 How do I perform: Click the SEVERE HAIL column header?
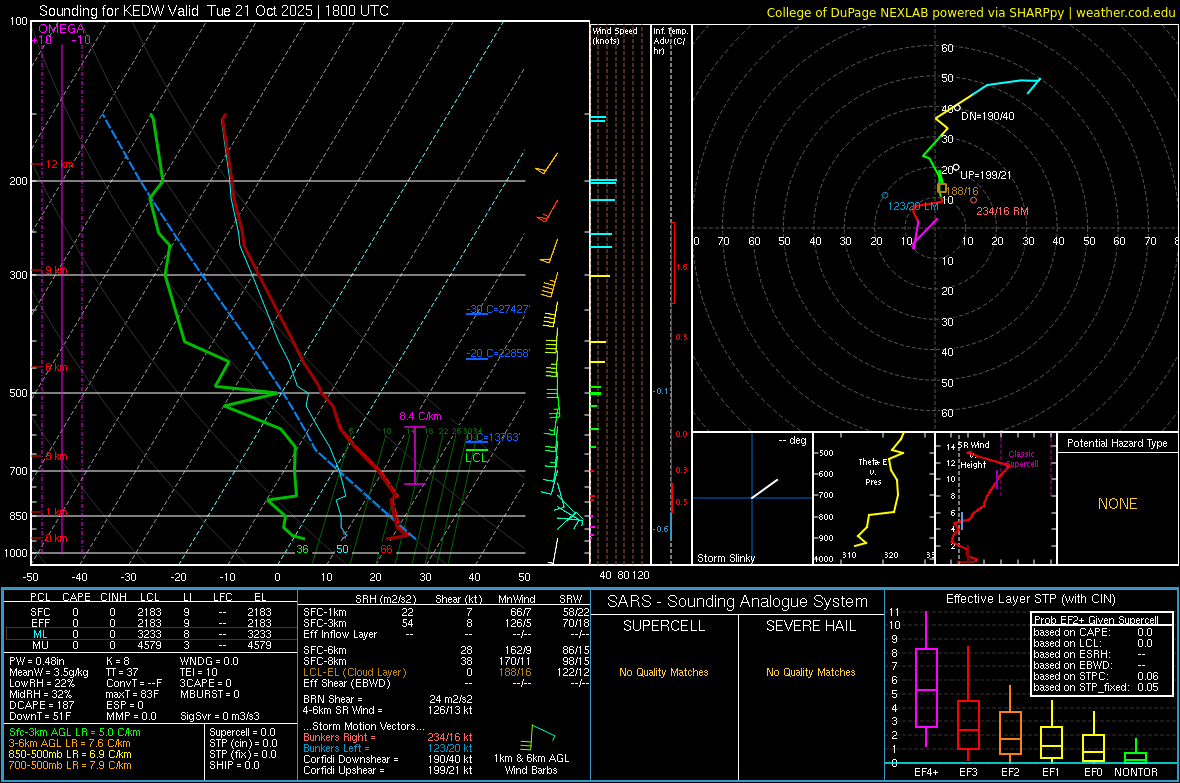pyautogui.click(x=810, y=626)
